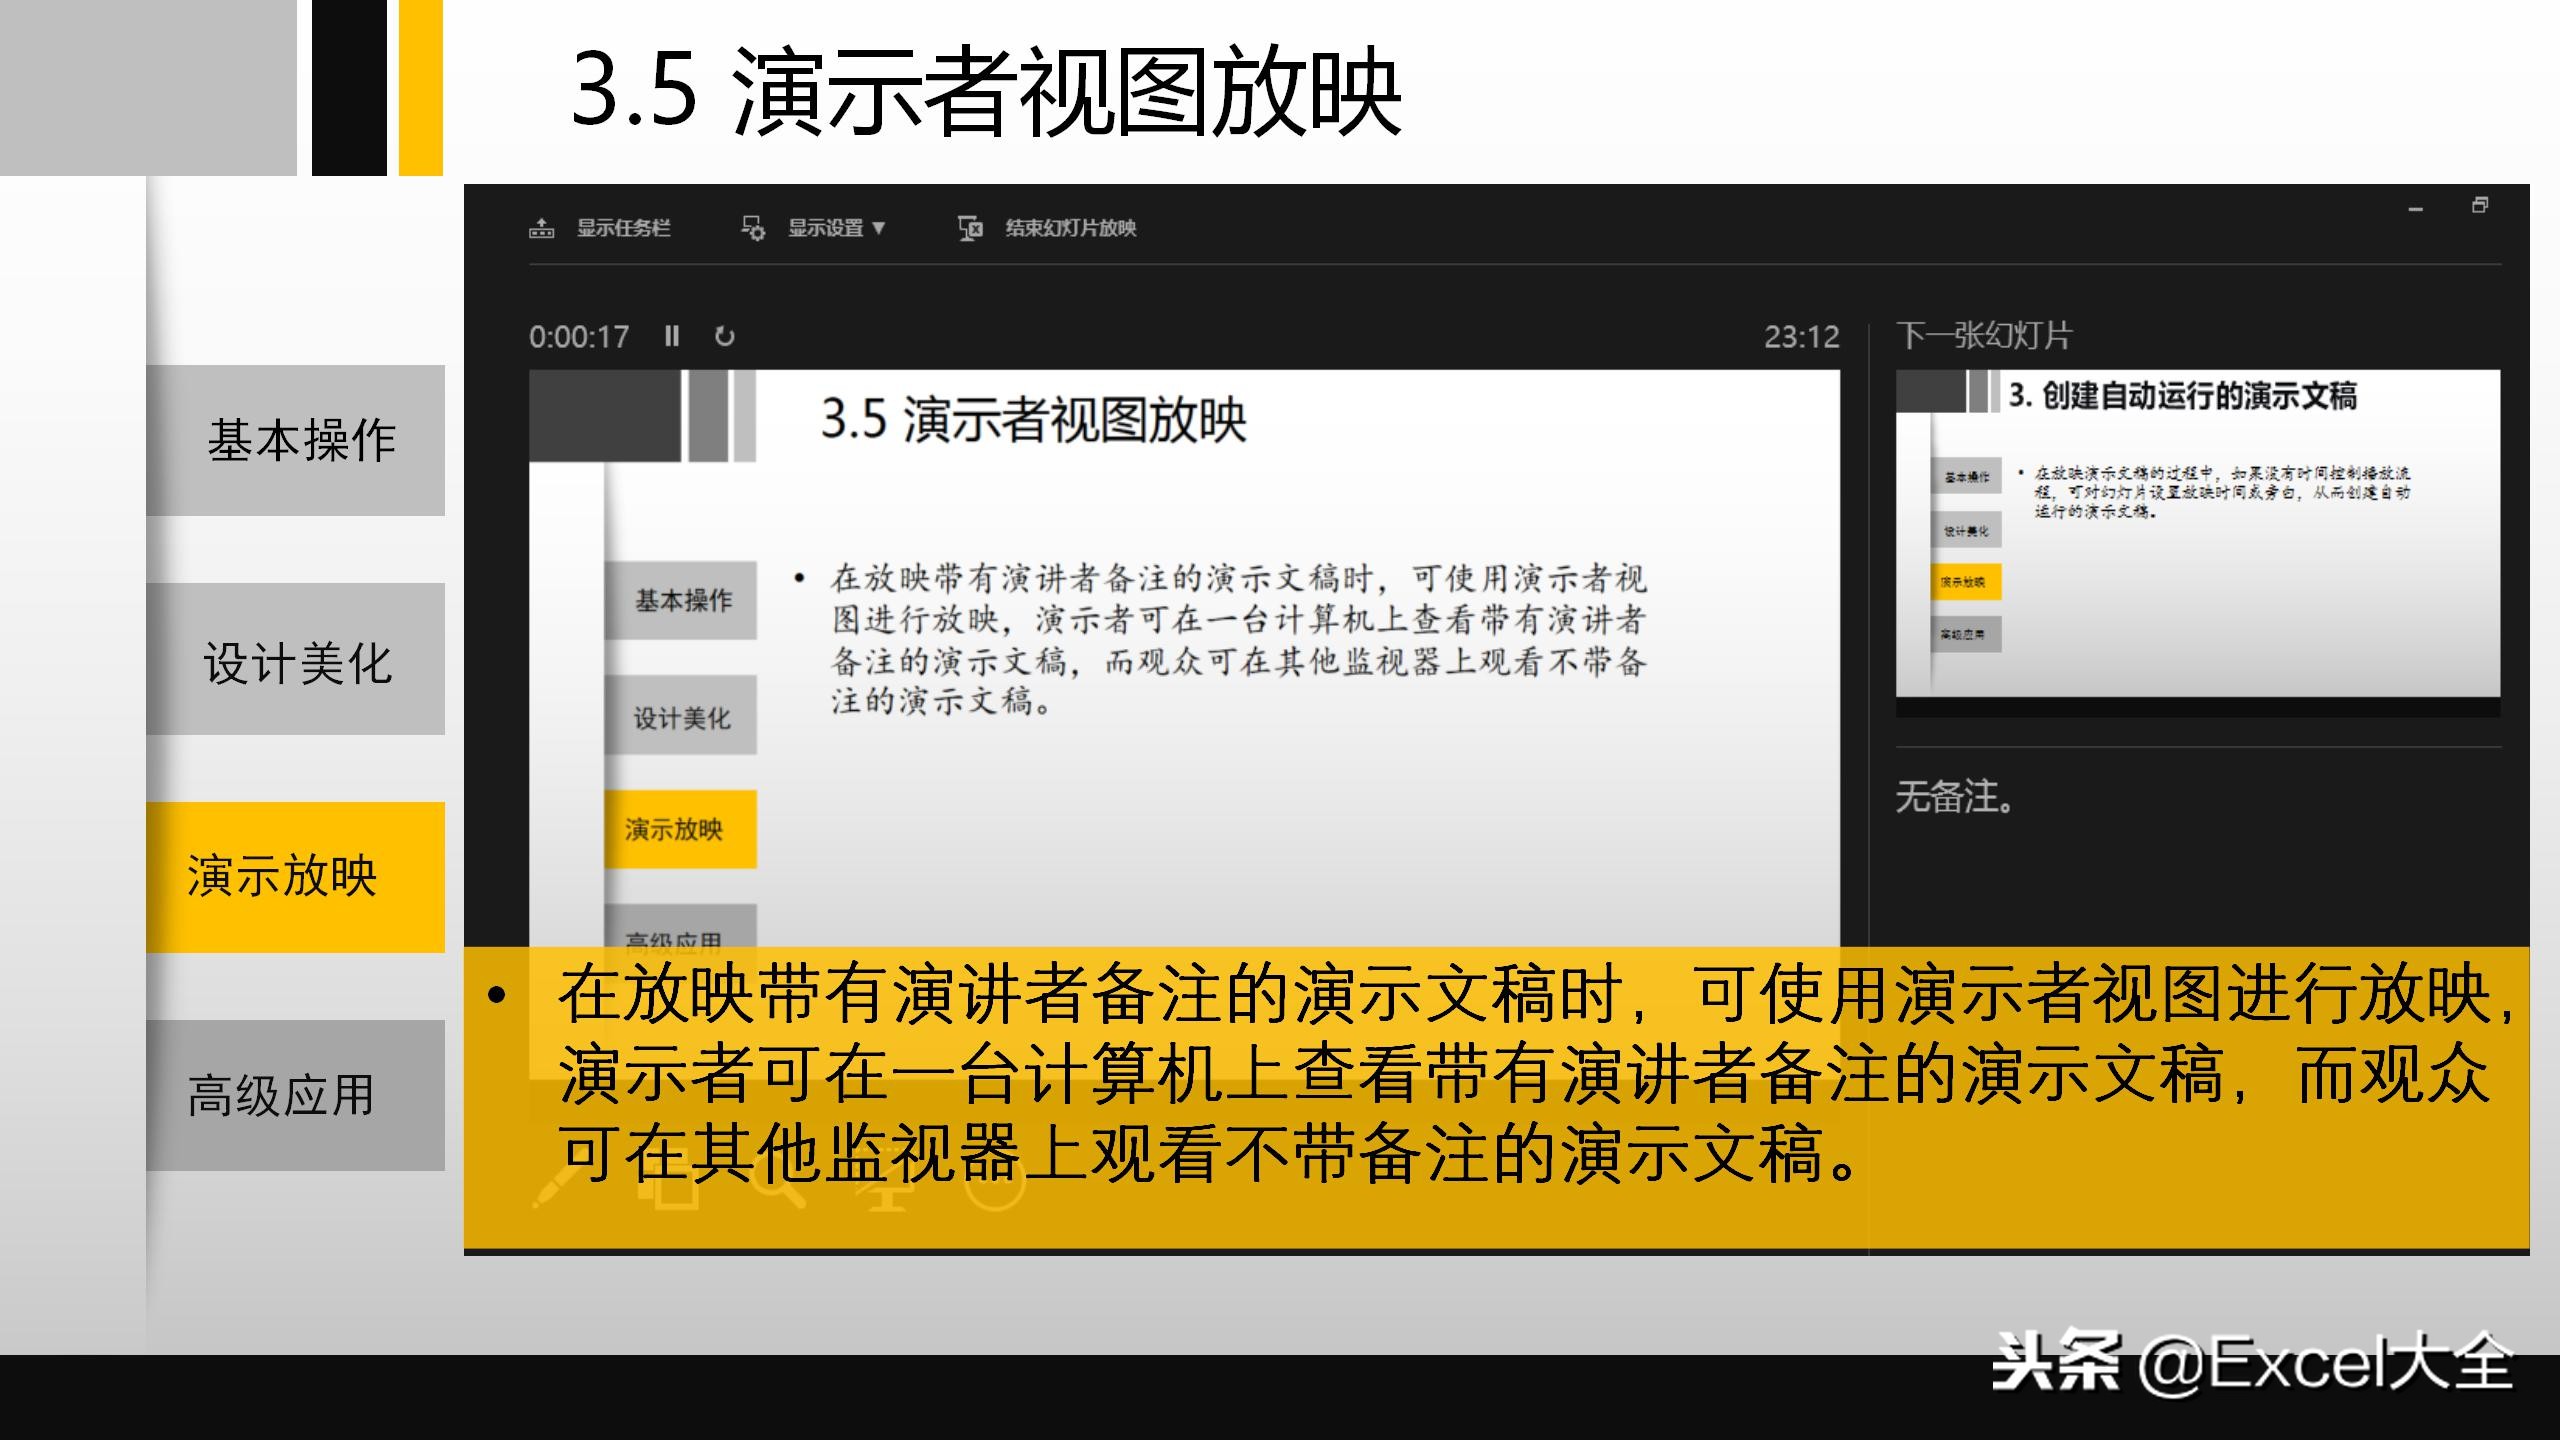2560x1440 pixels.
Task: Click the 结束幻灯片放映 end show icon
Action: coord(970,228)
